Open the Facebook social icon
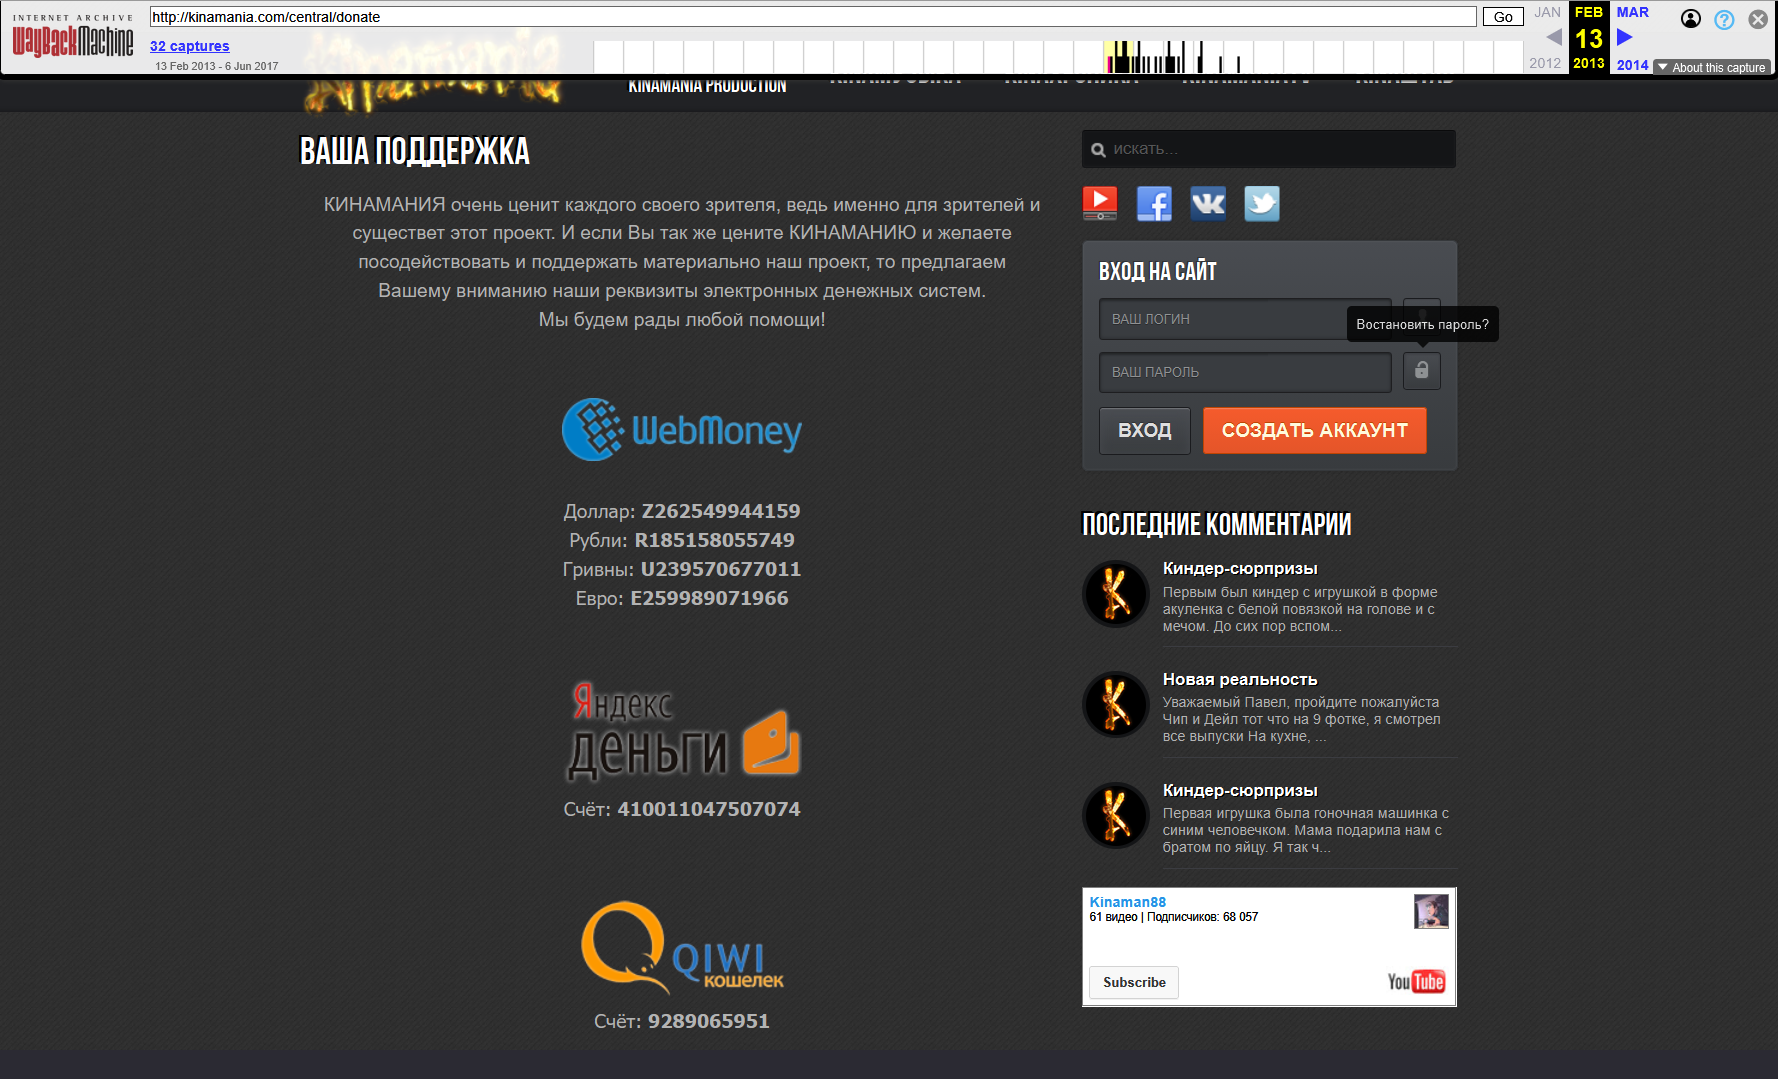 coord(1154,203)
